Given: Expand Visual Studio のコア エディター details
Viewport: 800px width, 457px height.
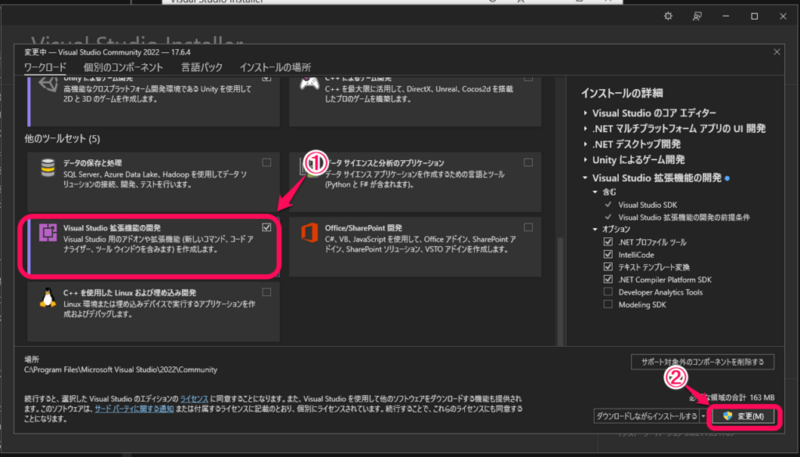Looking at the screenshot, I should click(585, 113).
